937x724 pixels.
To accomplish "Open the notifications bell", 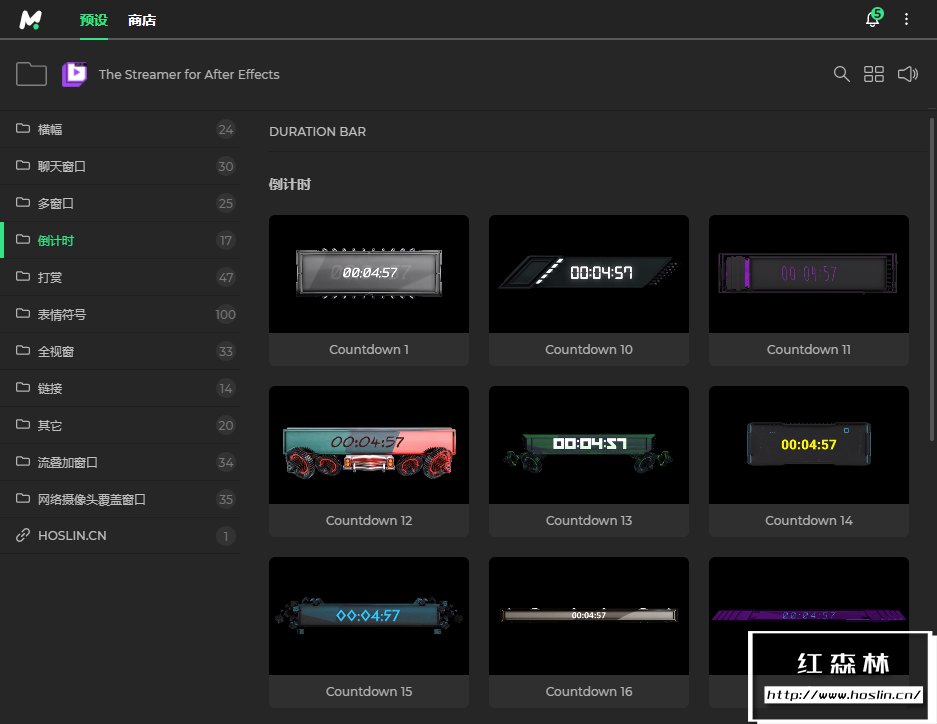I will [872, 19].
